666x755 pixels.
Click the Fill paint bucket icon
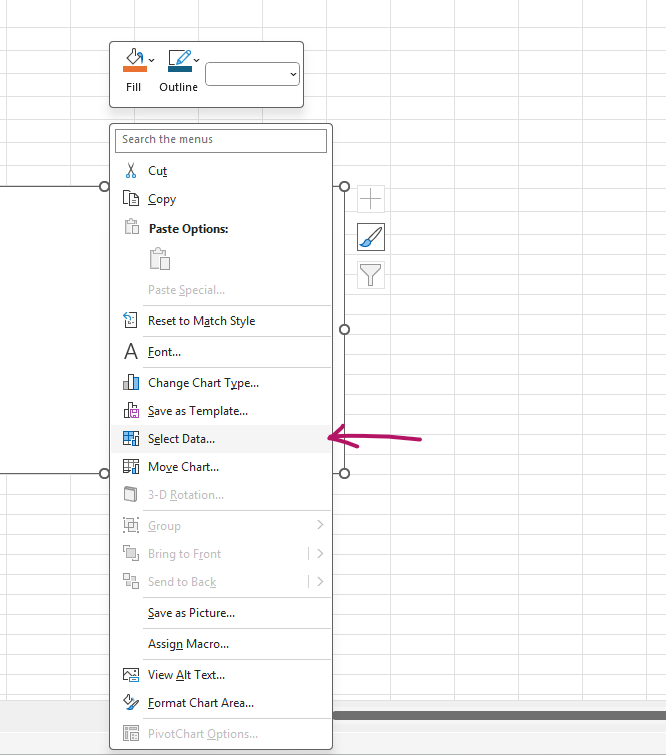[134, 56]
